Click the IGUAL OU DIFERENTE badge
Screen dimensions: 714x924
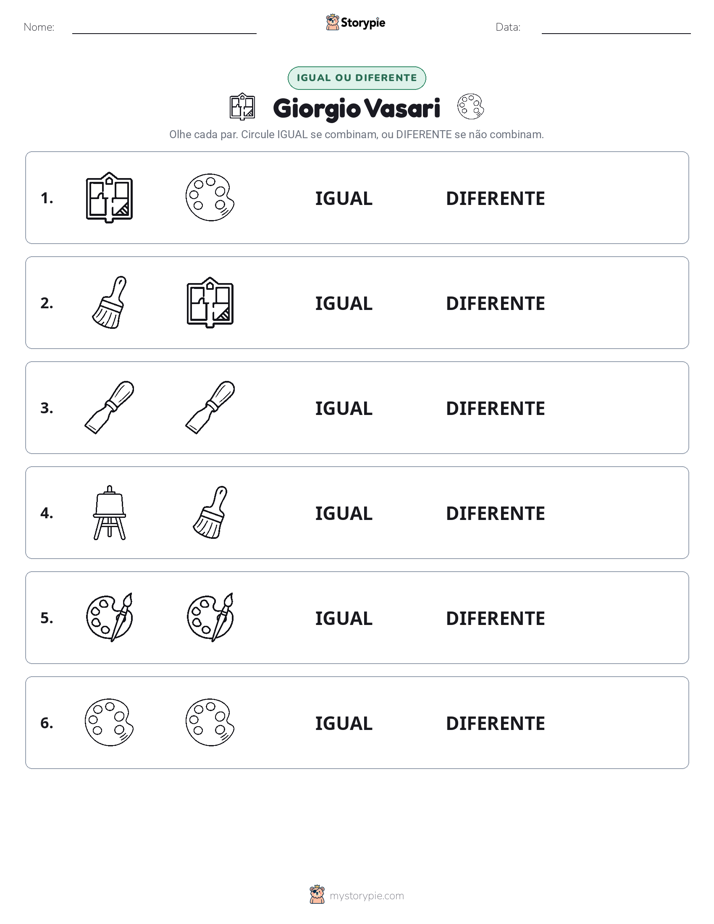point(356,78)
